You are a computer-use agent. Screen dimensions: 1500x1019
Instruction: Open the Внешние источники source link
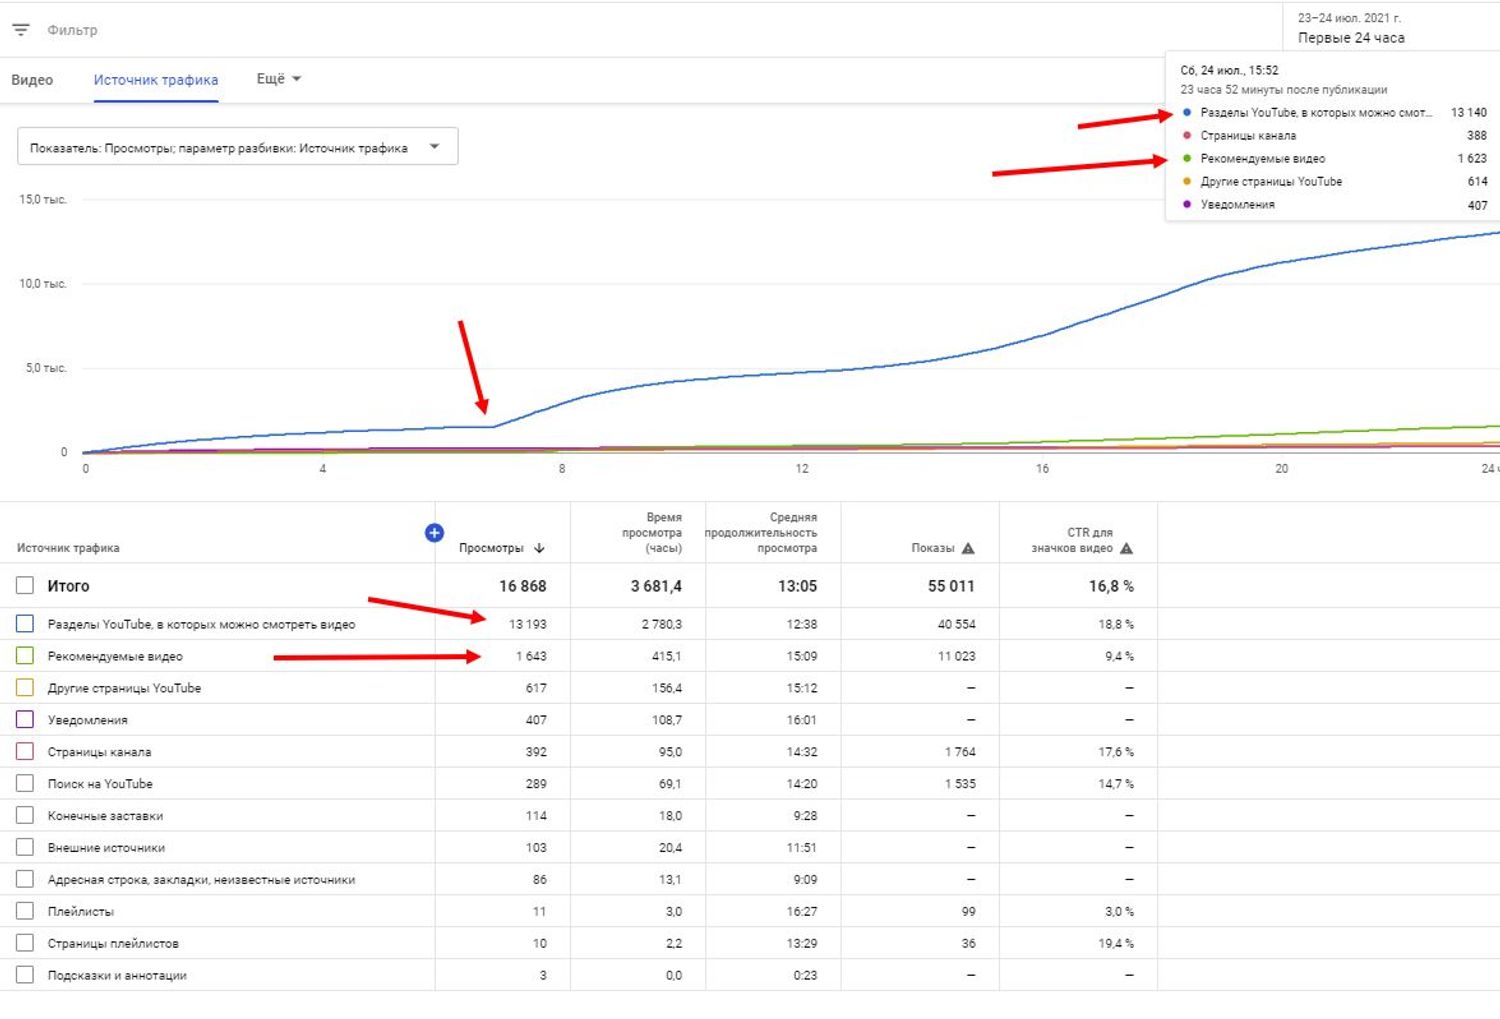coord(106,848)
